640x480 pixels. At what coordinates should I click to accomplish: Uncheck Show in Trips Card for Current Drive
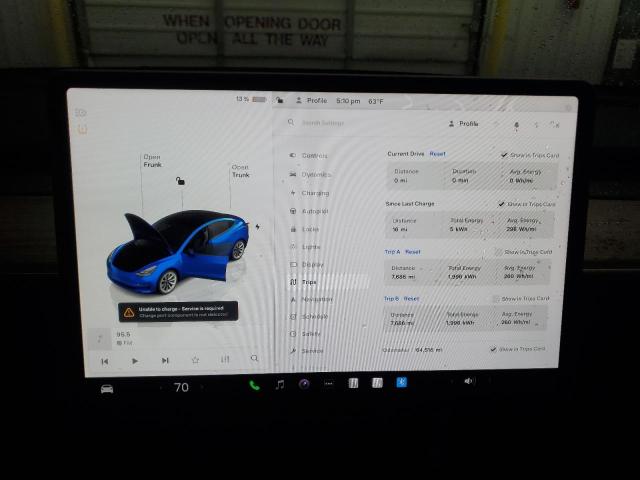[504, 155]
